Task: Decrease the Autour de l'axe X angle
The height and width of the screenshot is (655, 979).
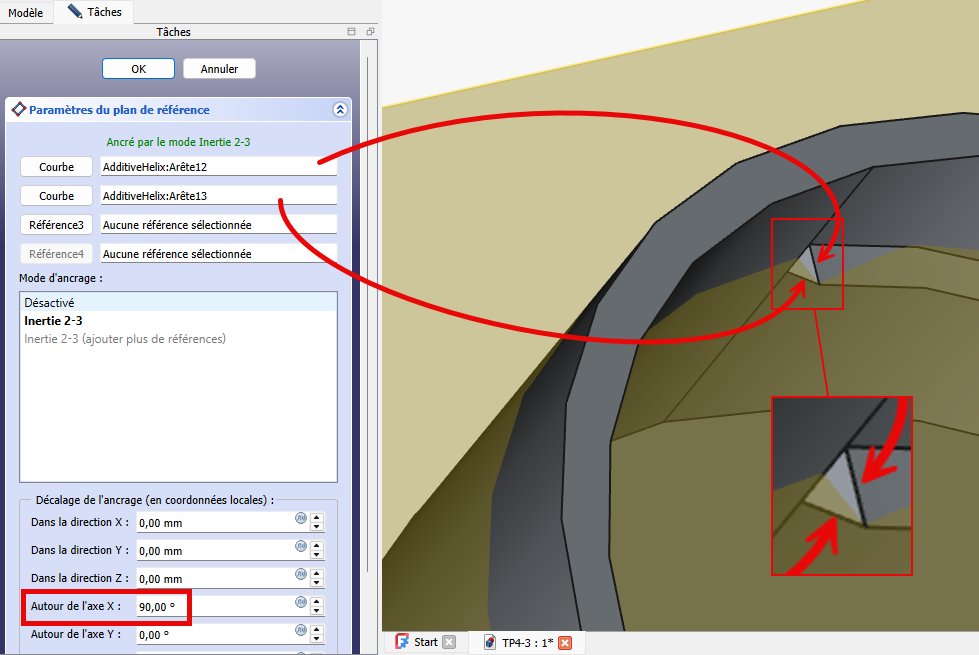Action: (317, 610)
